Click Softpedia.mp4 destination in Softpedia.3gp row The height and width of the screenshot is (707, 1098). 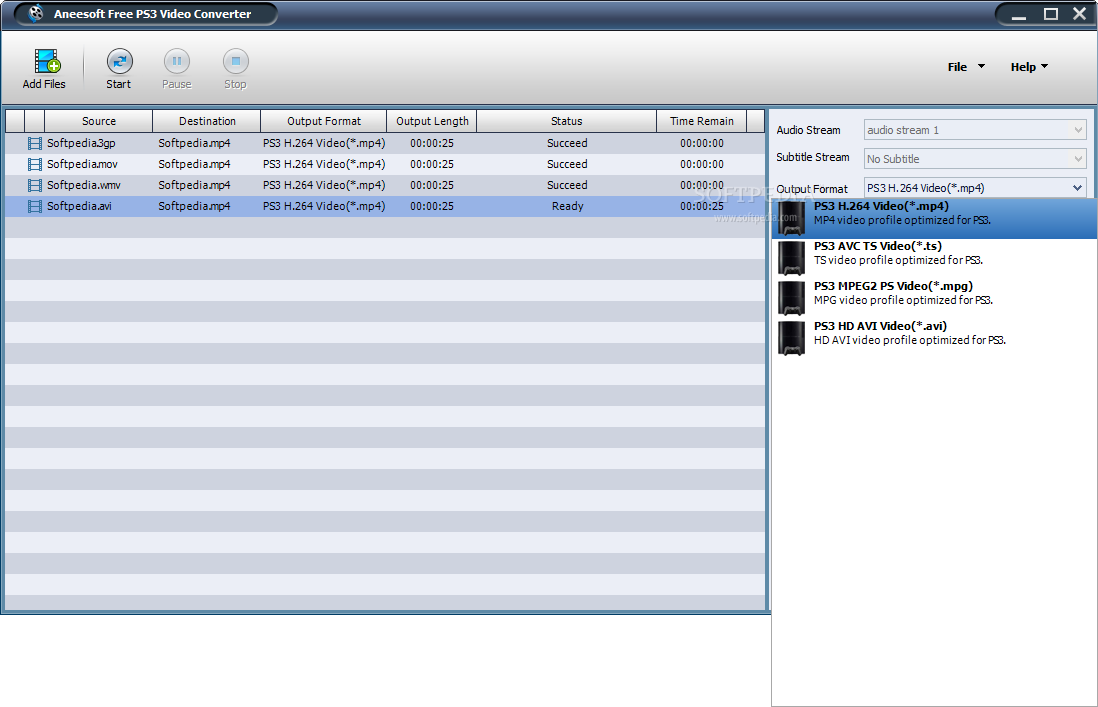tap(194, 144)
